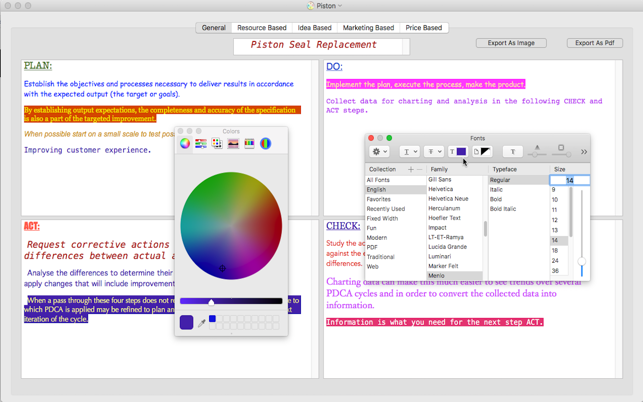Click the document background color button
This screenshot has height=402, width=643.
(482, 151)
